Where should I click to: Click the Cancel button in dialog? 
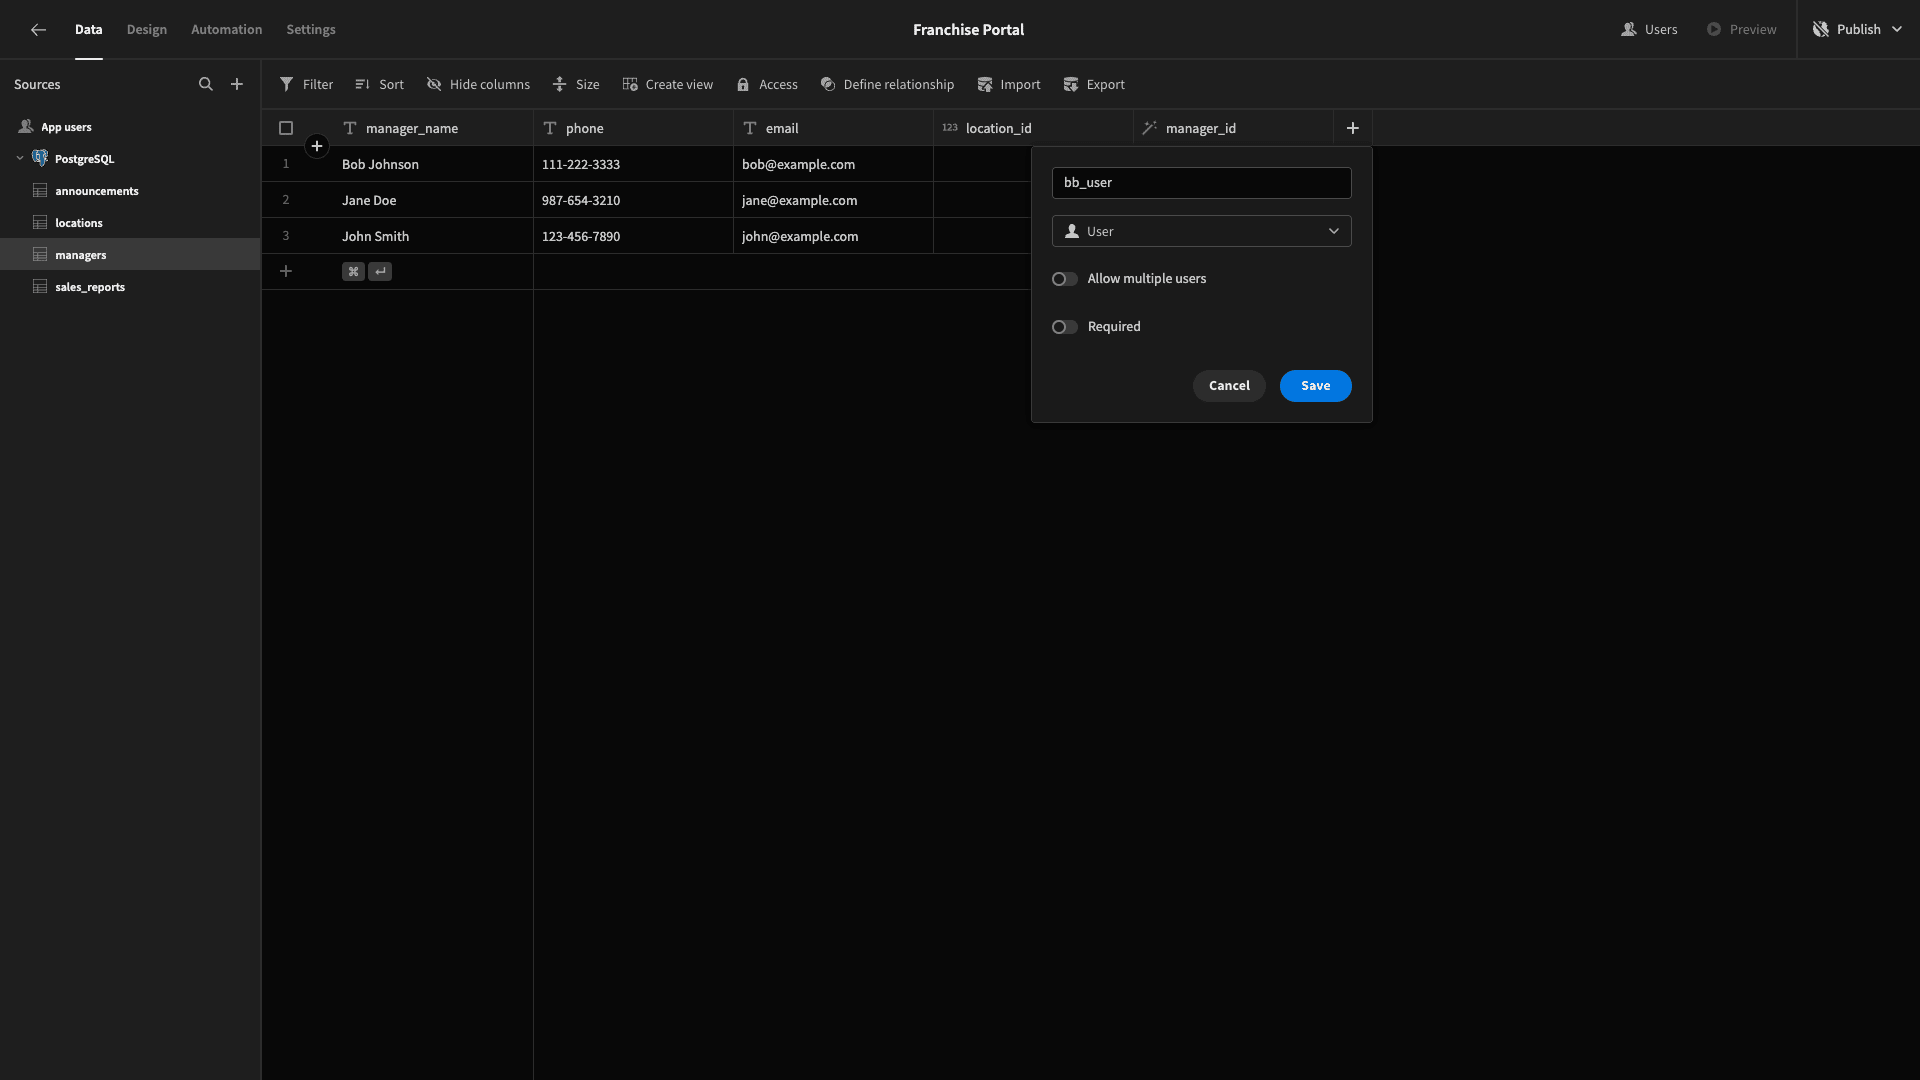[x=1229, y=385]
